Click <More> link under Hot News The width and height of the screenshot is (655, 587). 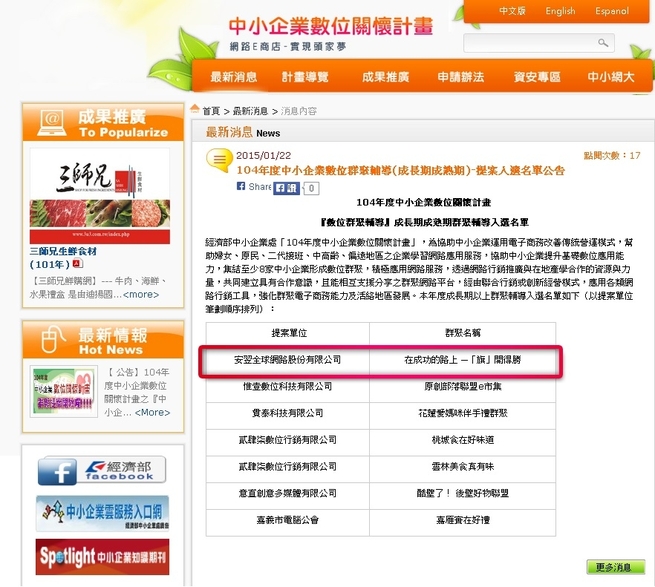point(152,412)
